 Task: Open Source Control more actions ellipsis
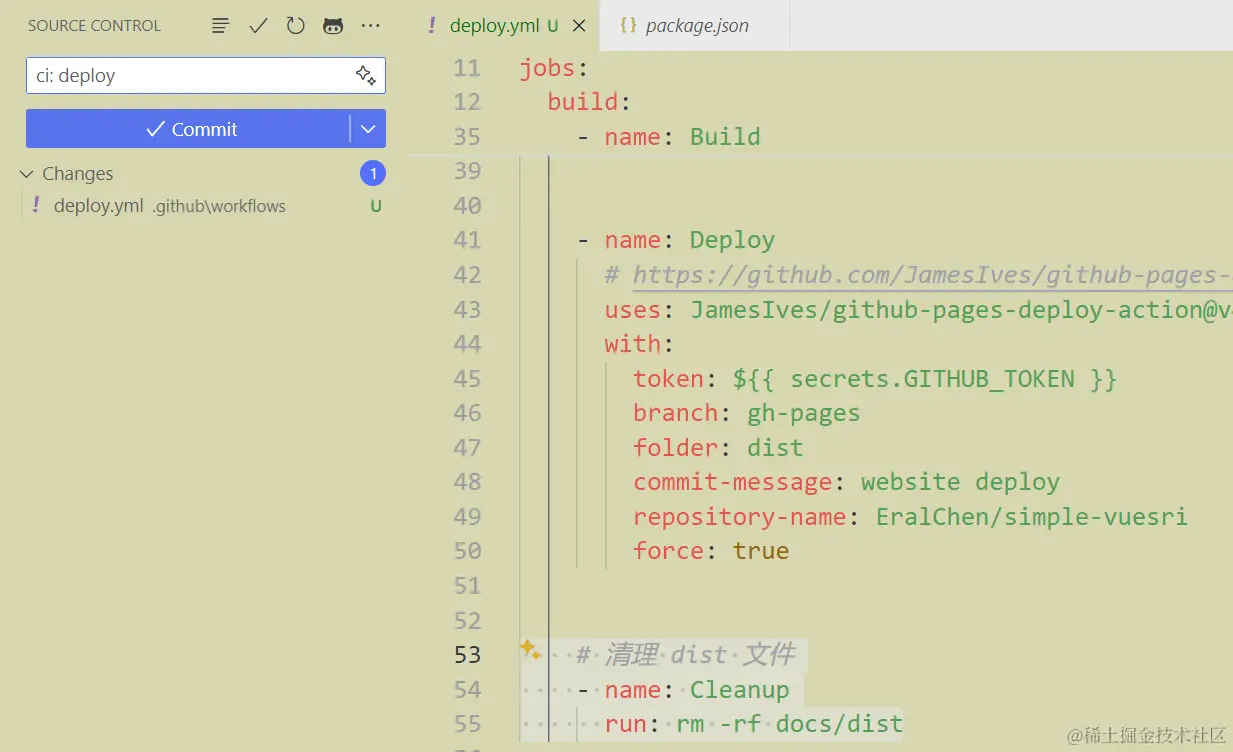(370, 26)
